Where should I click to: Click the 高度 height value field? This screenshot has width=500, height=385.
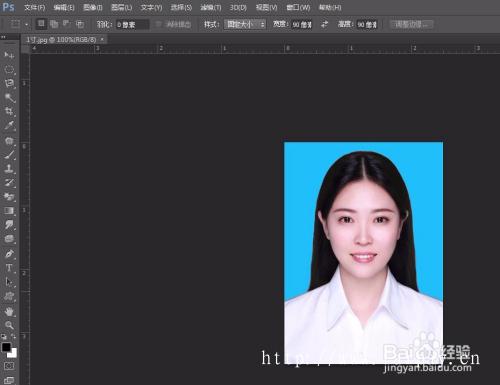tap(367, 25)
